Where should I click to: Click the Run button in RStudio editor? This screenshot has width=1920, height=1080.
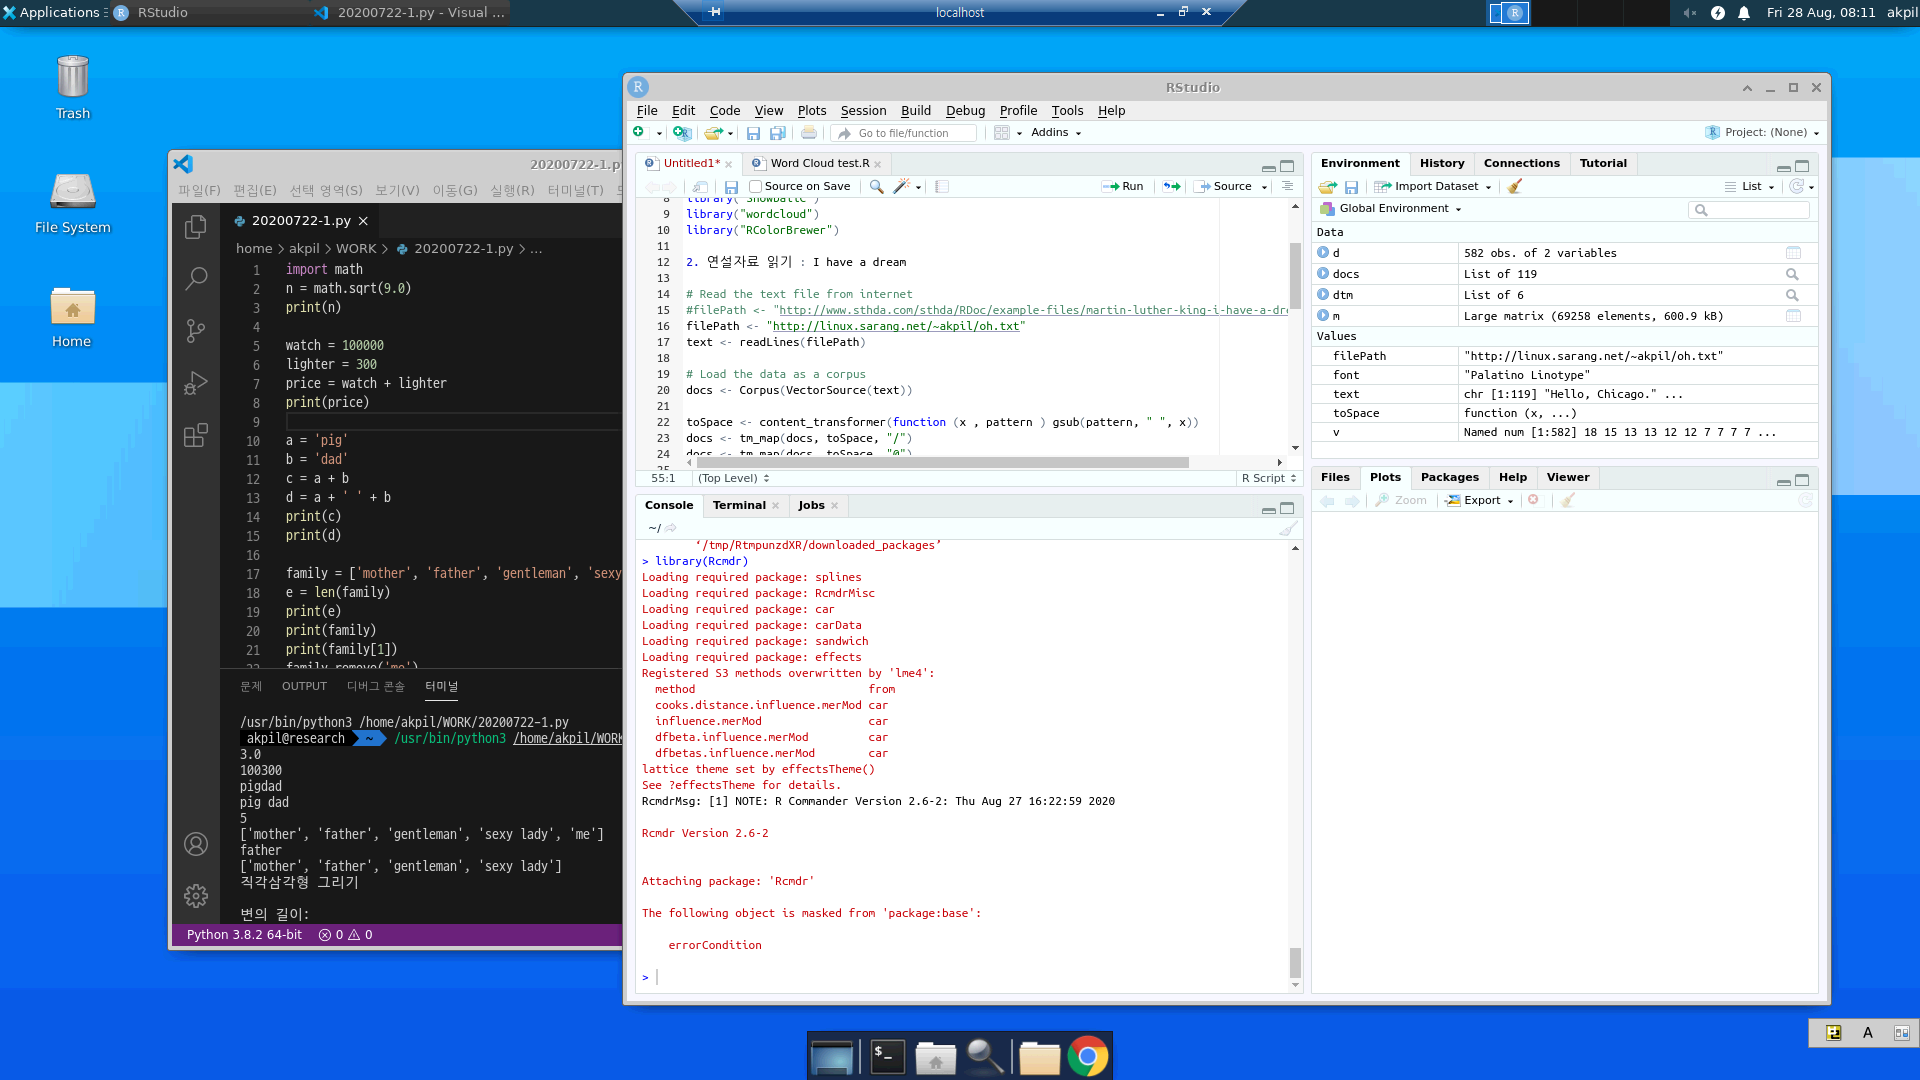point(1123,186)
